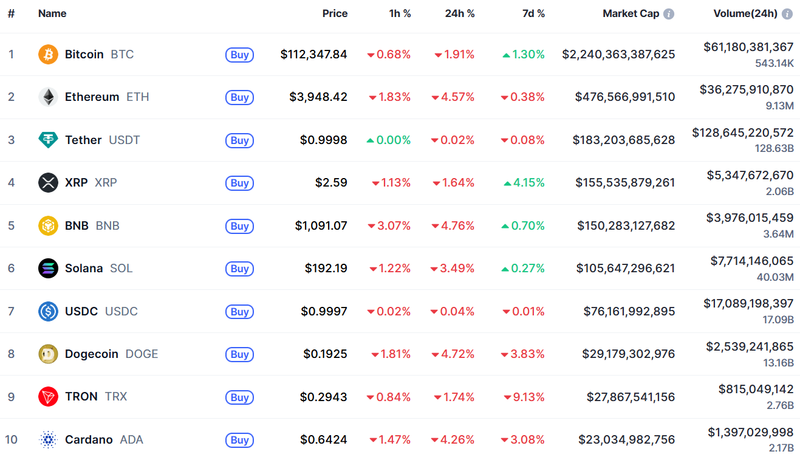Sort by the Name column header
800x457 pixels.
tap(52, 14)
